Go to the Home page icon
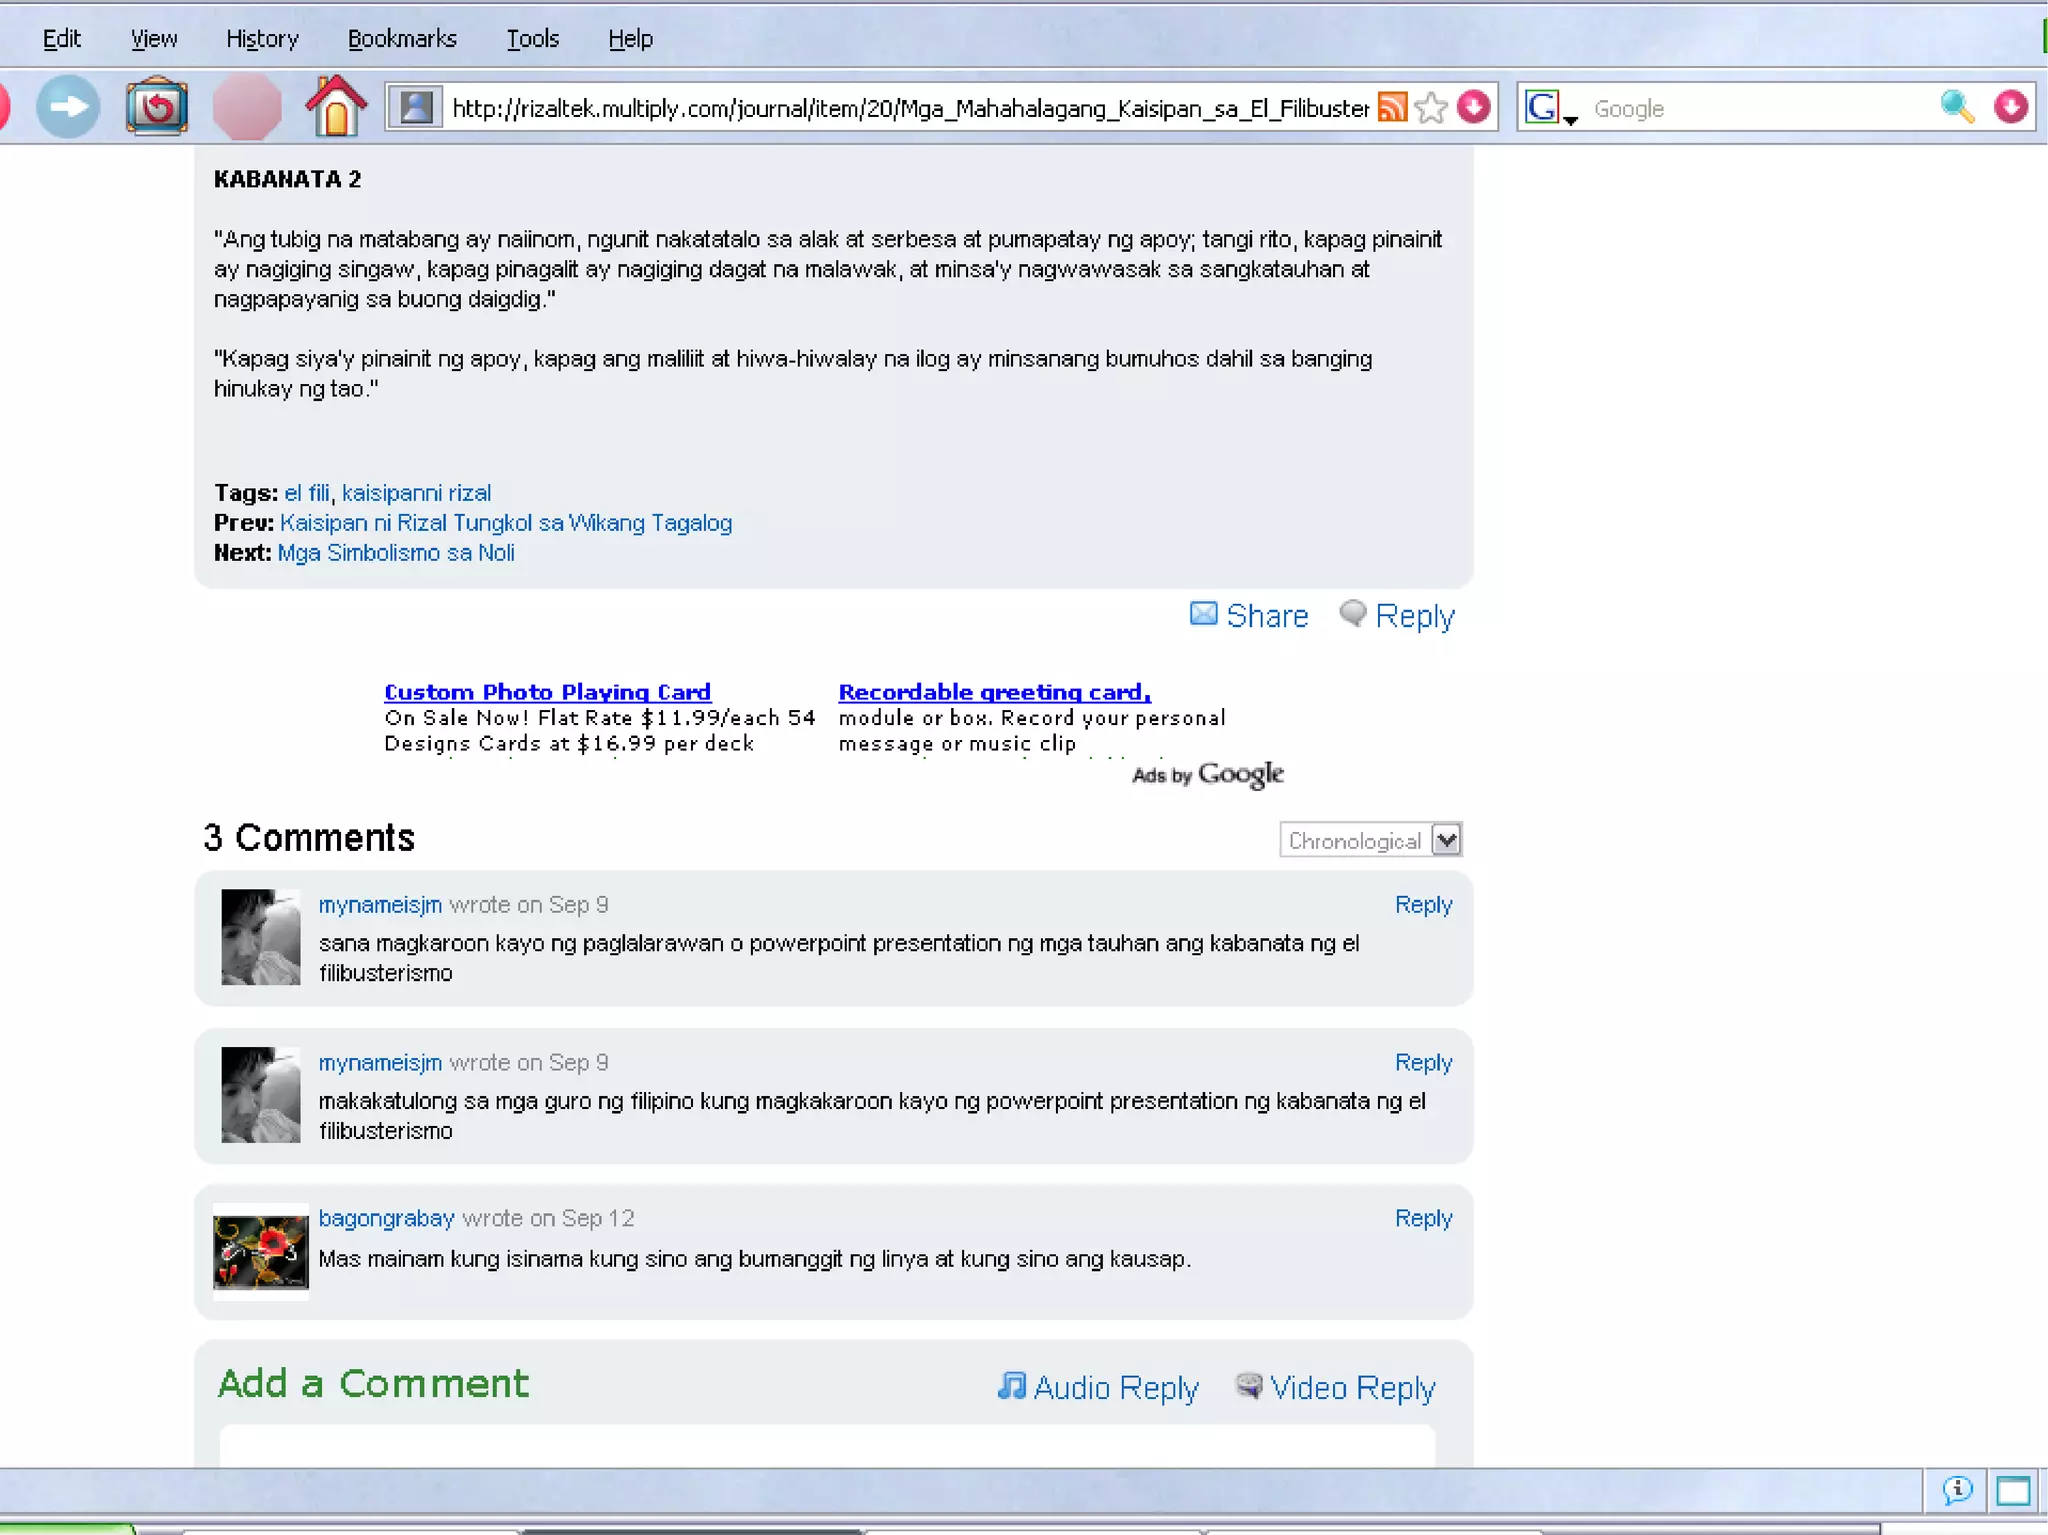The image size is (2048, 1535). coord(335,106)
